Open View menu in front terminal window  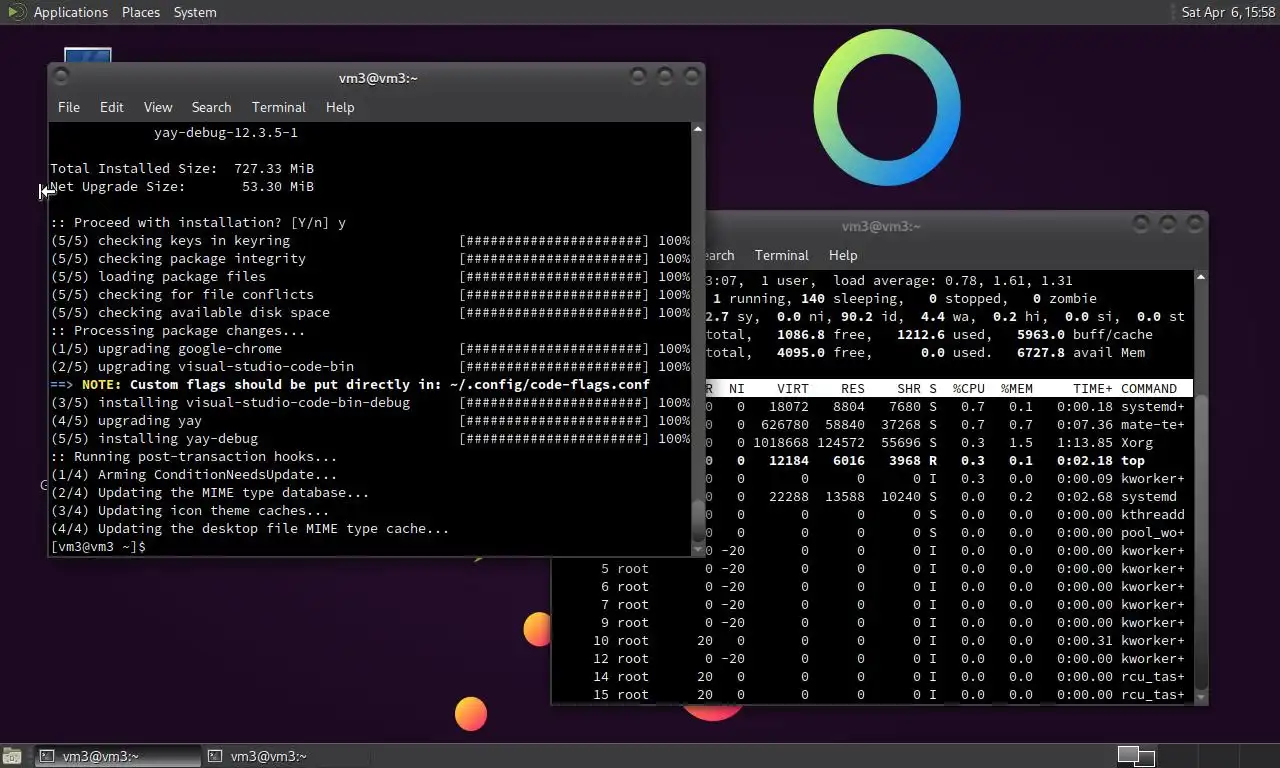click(x=158, y=107)
